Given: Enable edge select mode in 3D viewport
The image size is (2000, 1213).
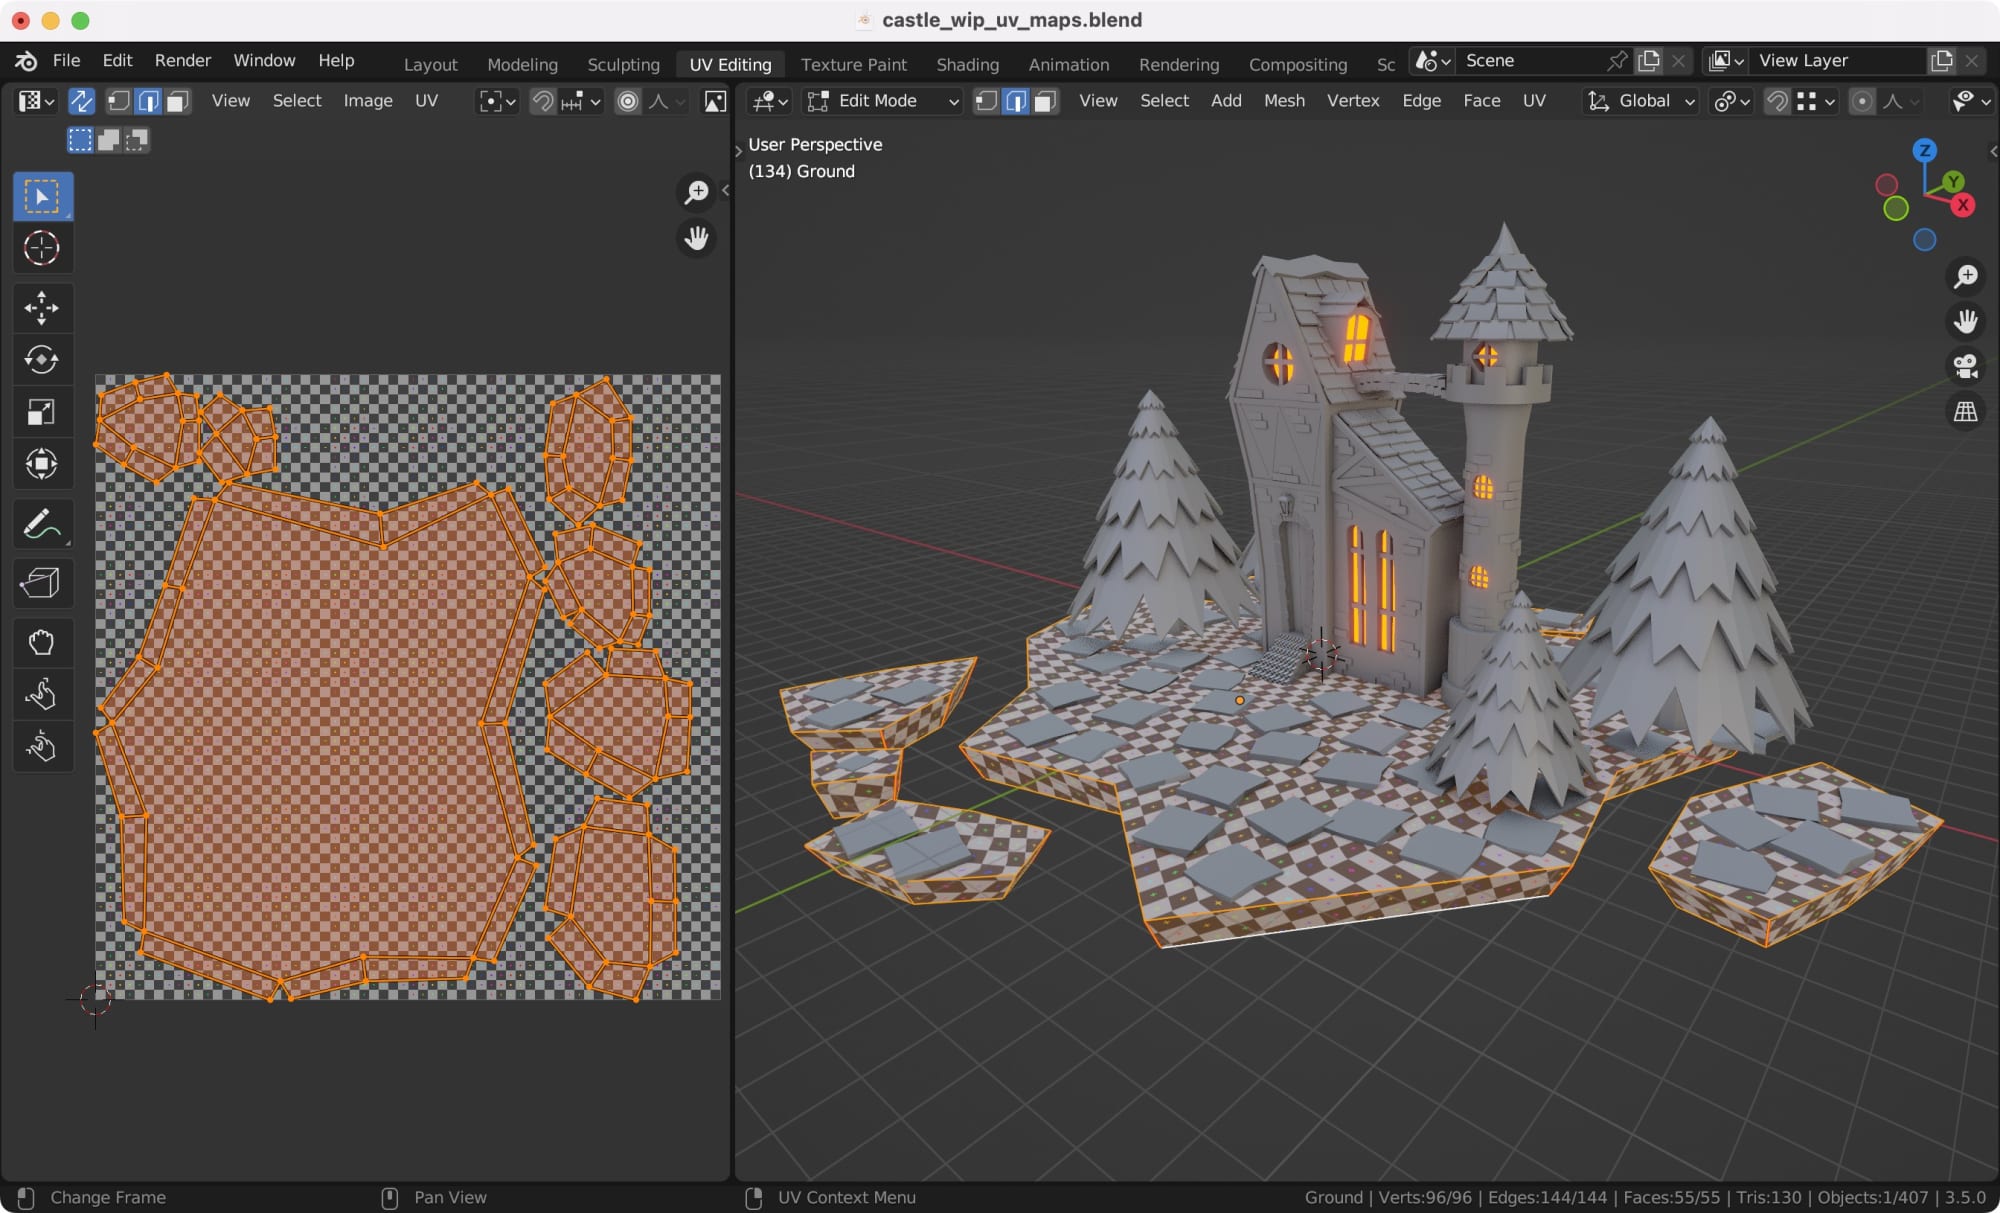Looking at the screenshot, I should [x=1015, y=101].
